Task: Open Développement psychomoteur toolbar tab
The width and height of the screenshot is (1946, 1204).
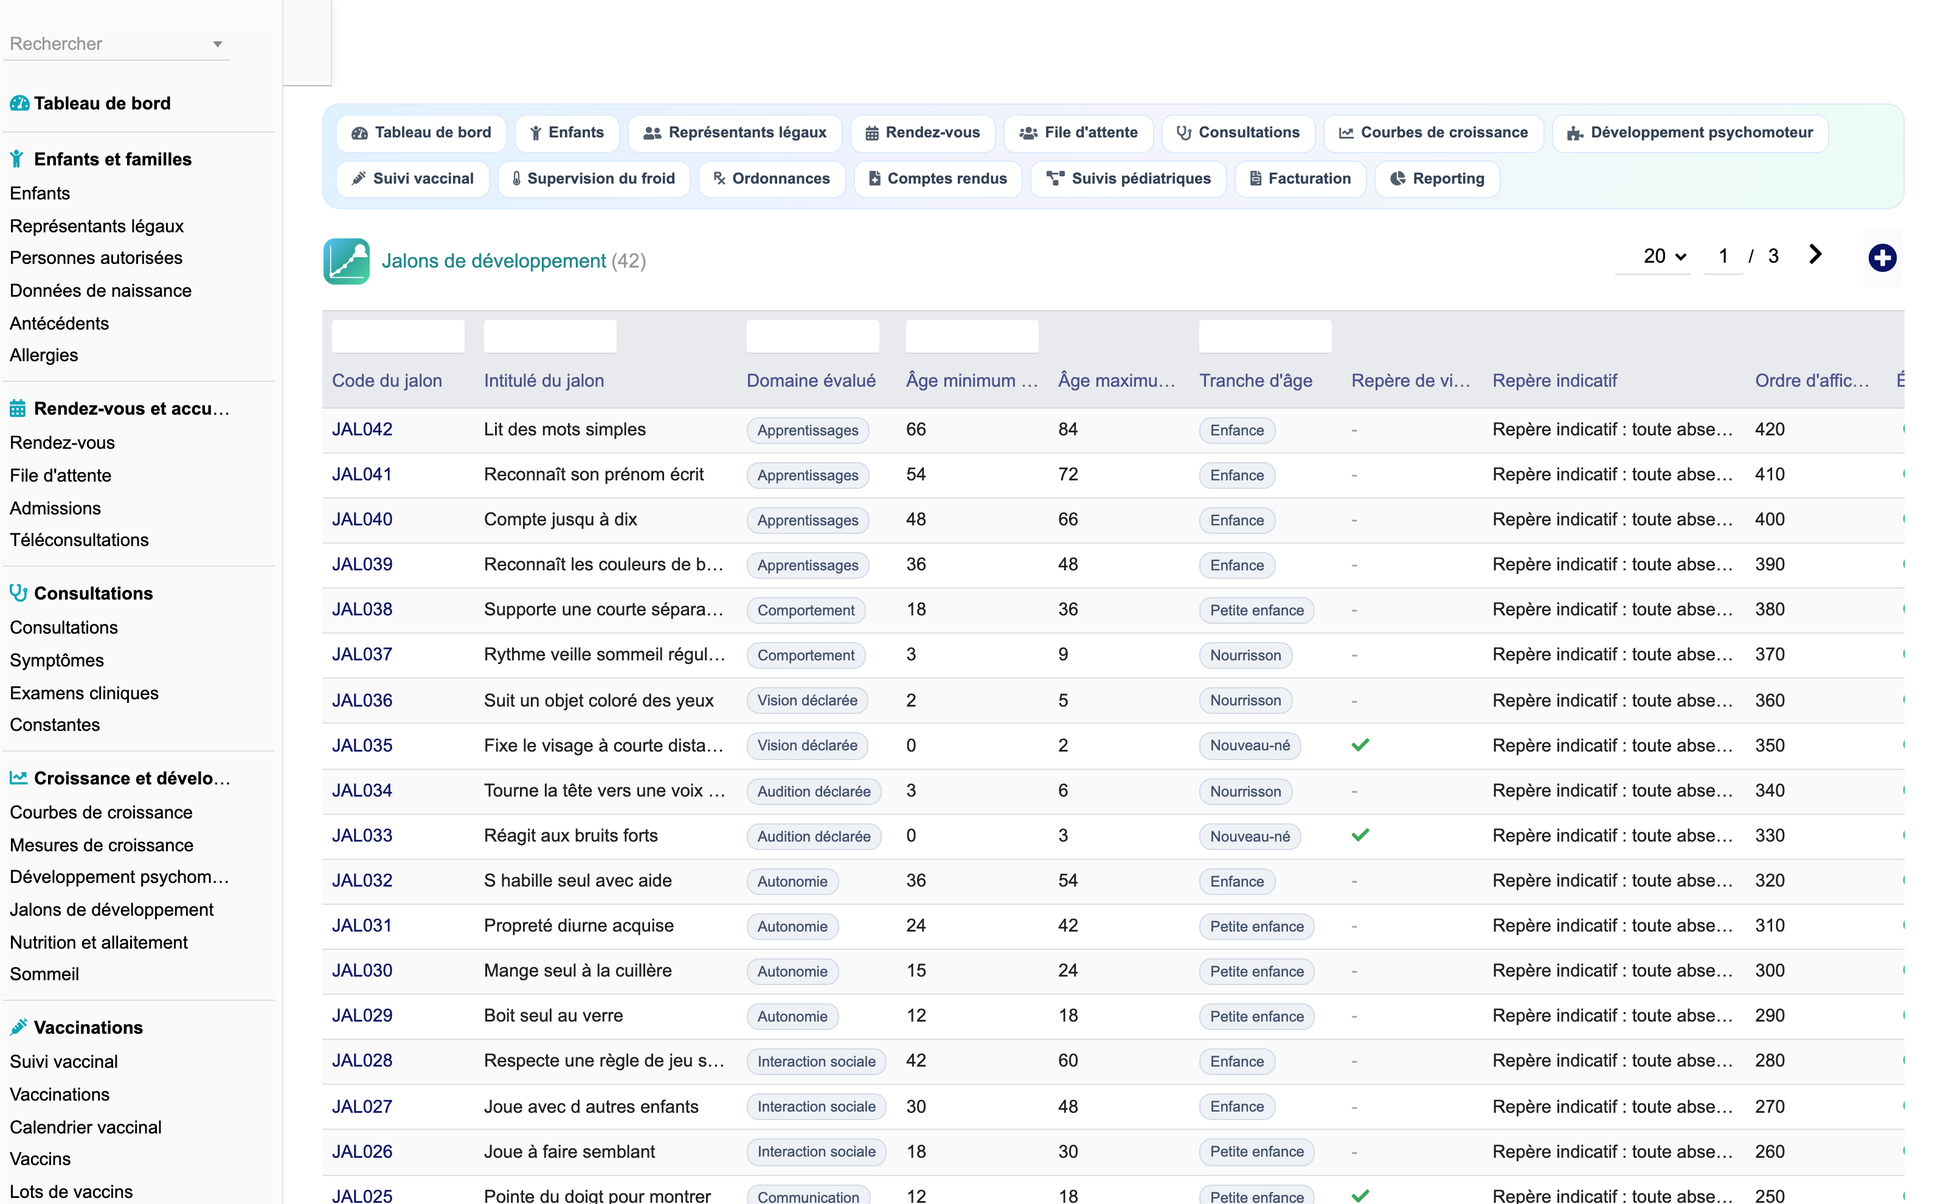Action: click(1690, 133)
